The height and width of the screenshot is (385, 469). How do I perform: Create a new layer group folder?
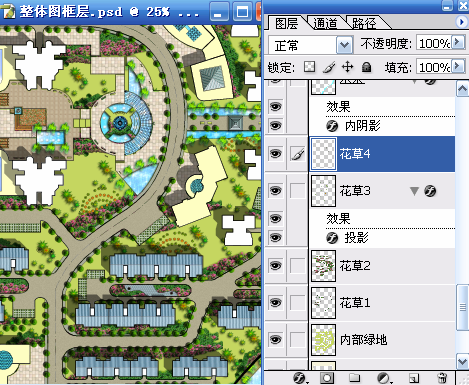pos(354,378)
